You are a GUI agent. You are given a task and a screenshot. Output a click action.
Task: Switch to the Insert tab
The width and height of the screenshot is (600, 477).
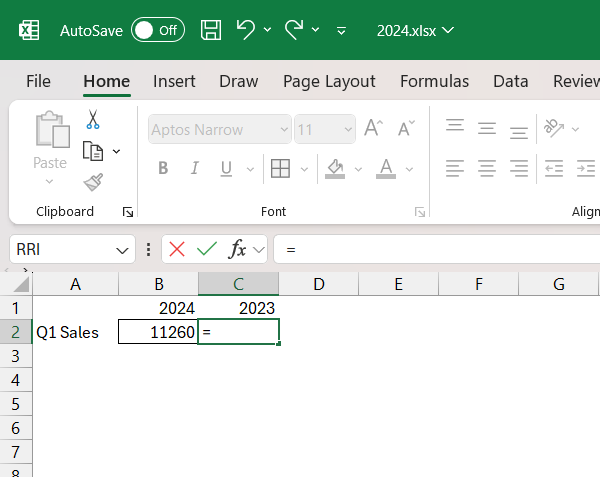(x=174, y=81)
